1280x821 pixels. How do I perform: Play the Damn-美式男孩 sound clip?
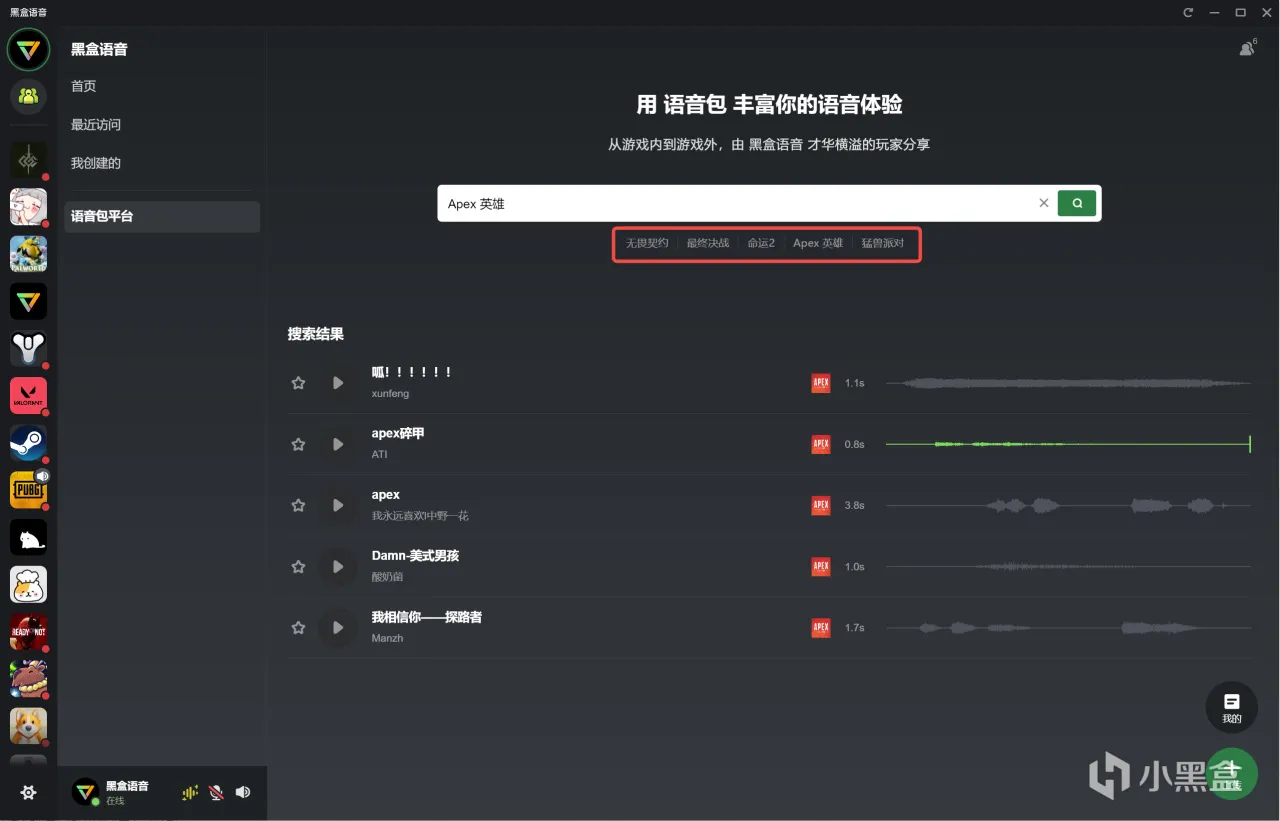338,567
